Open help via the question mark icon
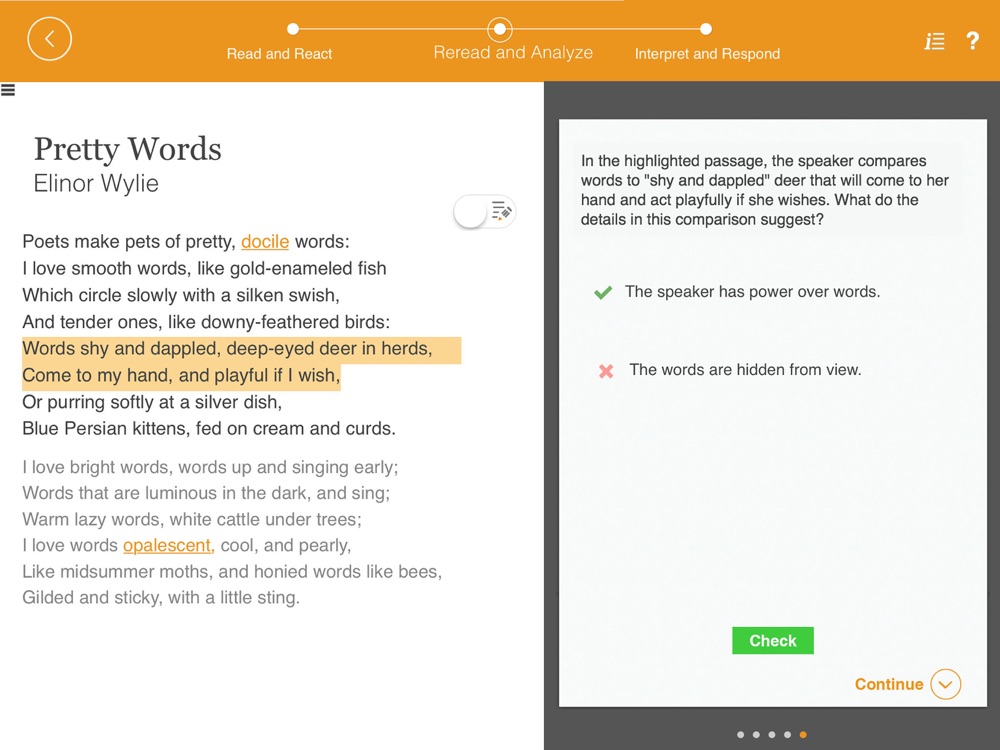This screenshot has width=1000, height=750. [x=972, y=41]
